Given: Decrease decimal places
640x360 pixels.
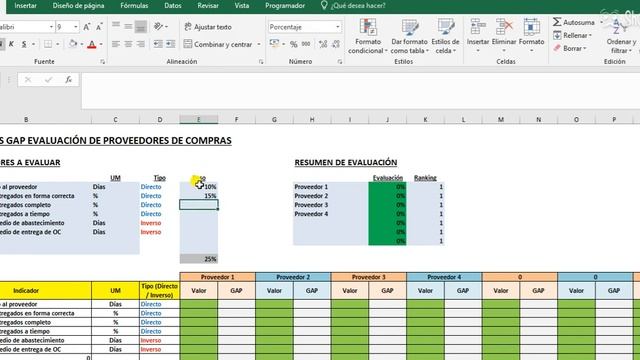Looking at the screenshot, I should 336,44.
